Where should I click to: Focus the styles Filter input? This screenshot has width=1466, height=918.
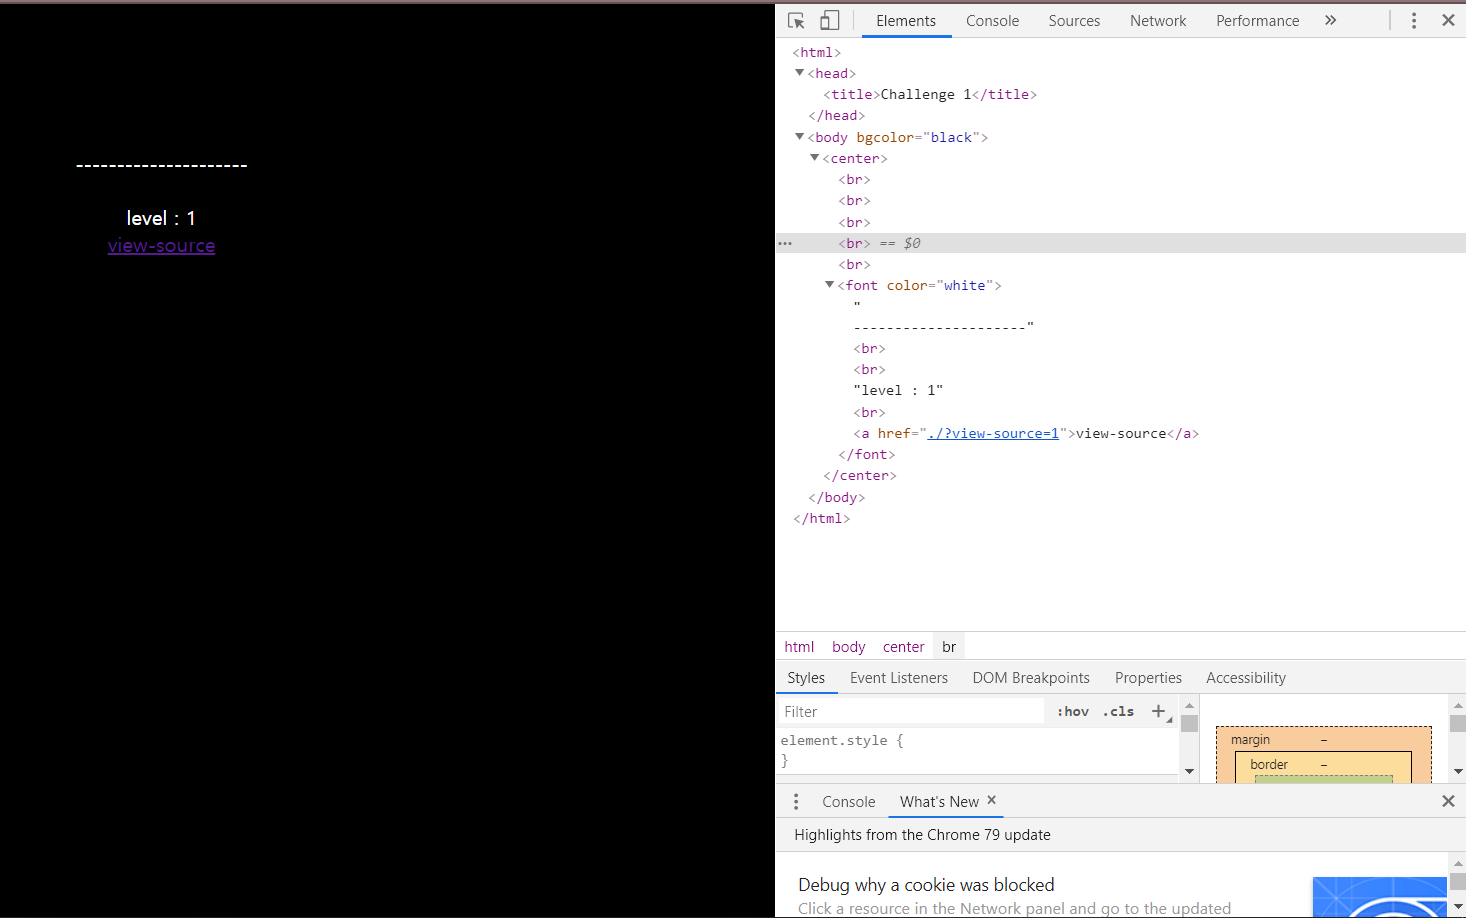910,711
